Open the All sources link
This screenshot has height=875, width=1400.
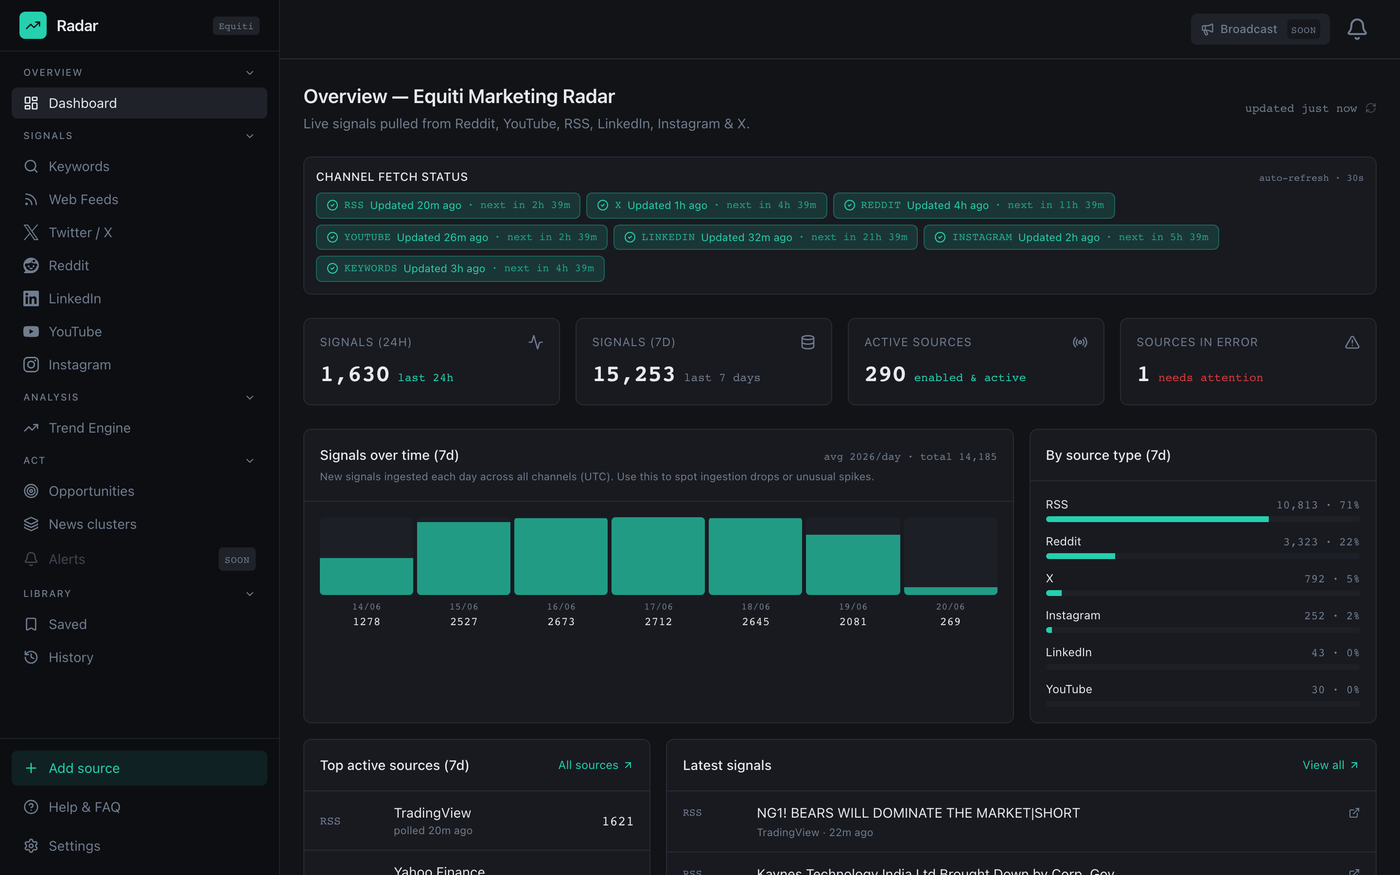point(595,765)
